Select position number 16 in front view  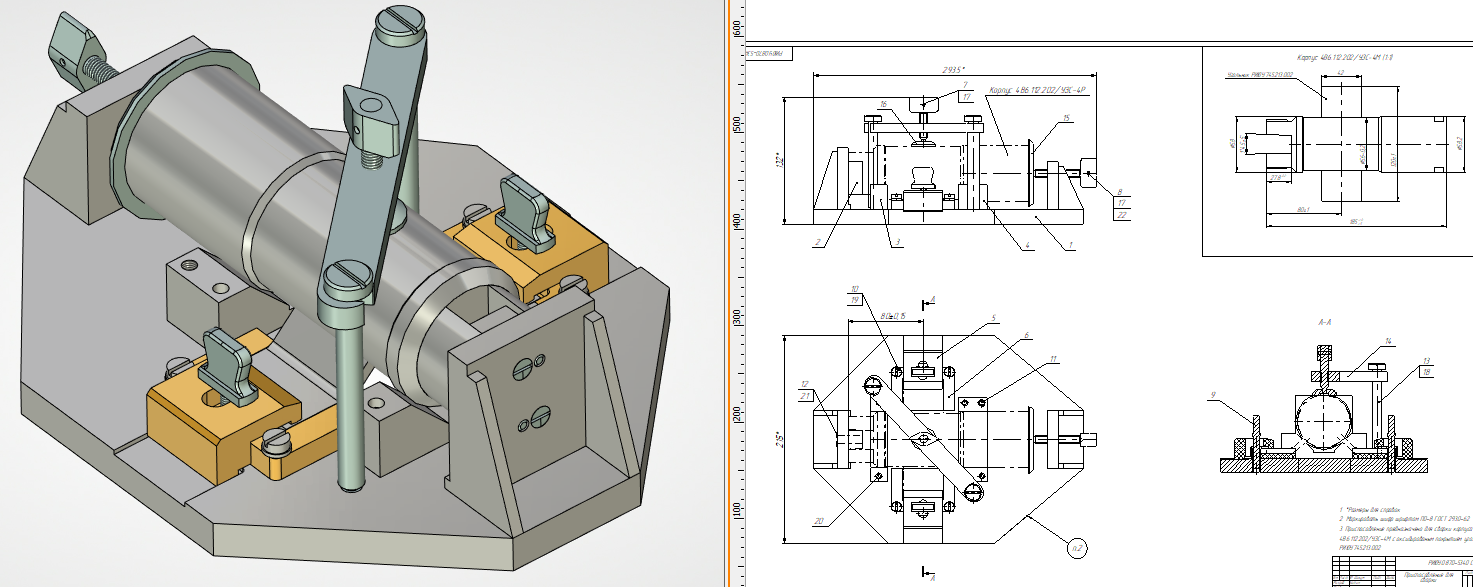[883, 104]
